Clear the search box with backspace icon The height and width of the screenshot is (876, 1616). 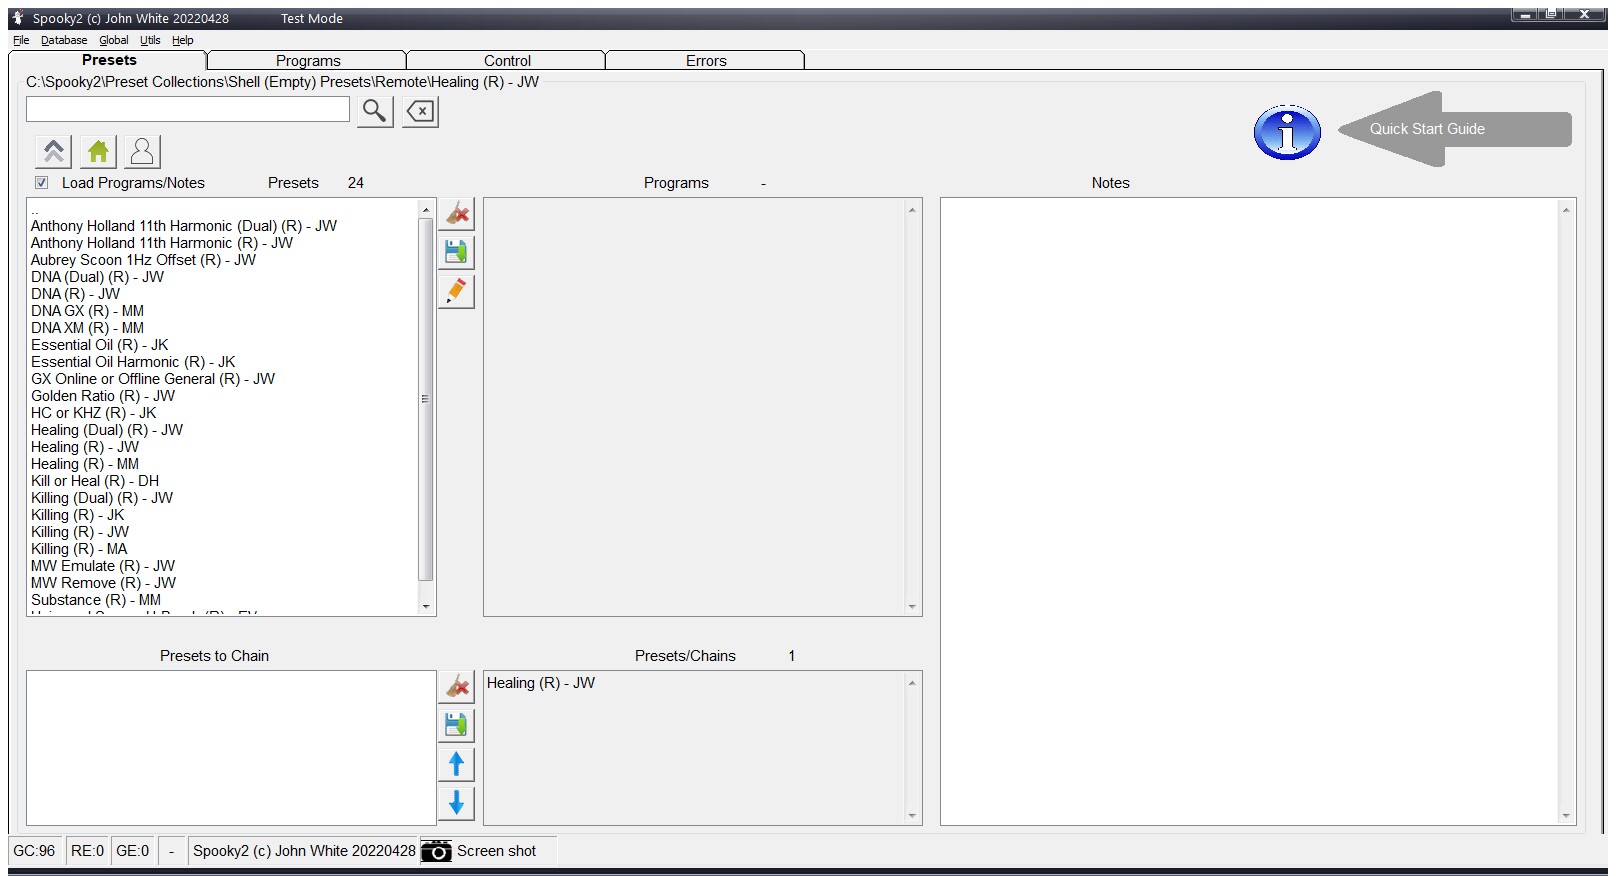(421, 111)
